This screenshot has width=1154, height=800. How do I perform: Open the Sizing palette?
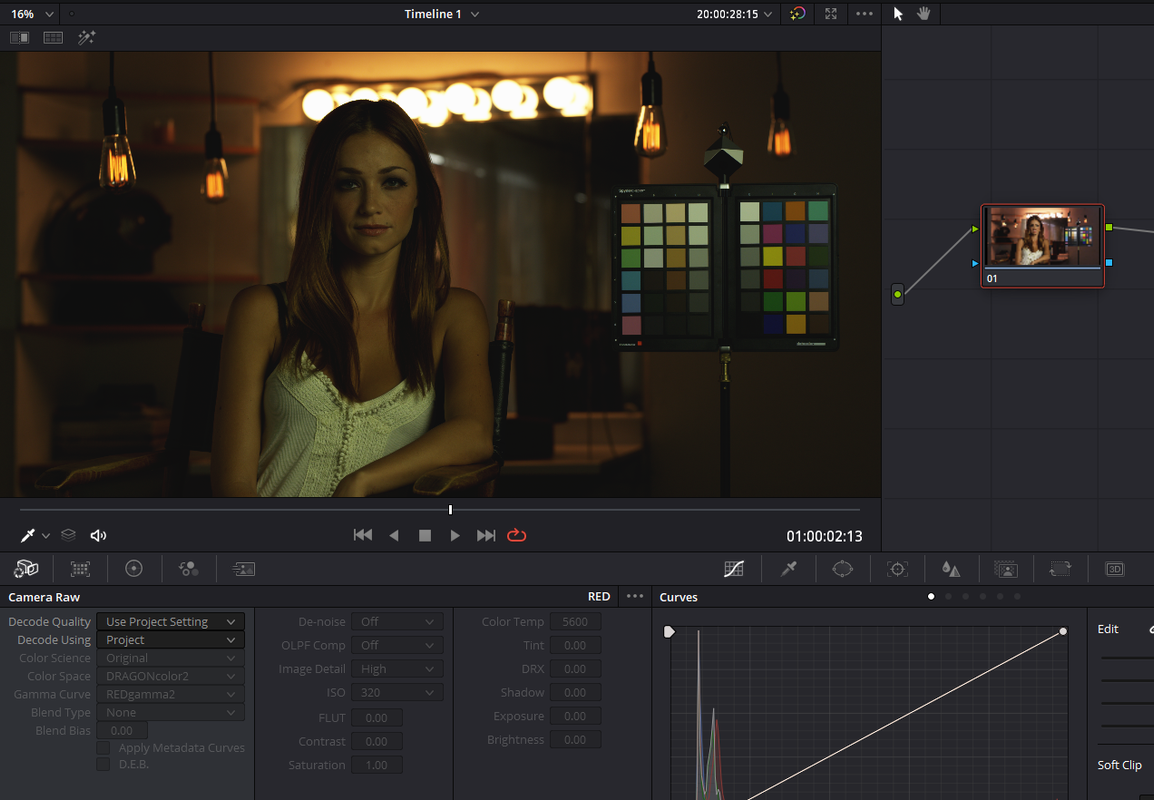pos(1060,568)
